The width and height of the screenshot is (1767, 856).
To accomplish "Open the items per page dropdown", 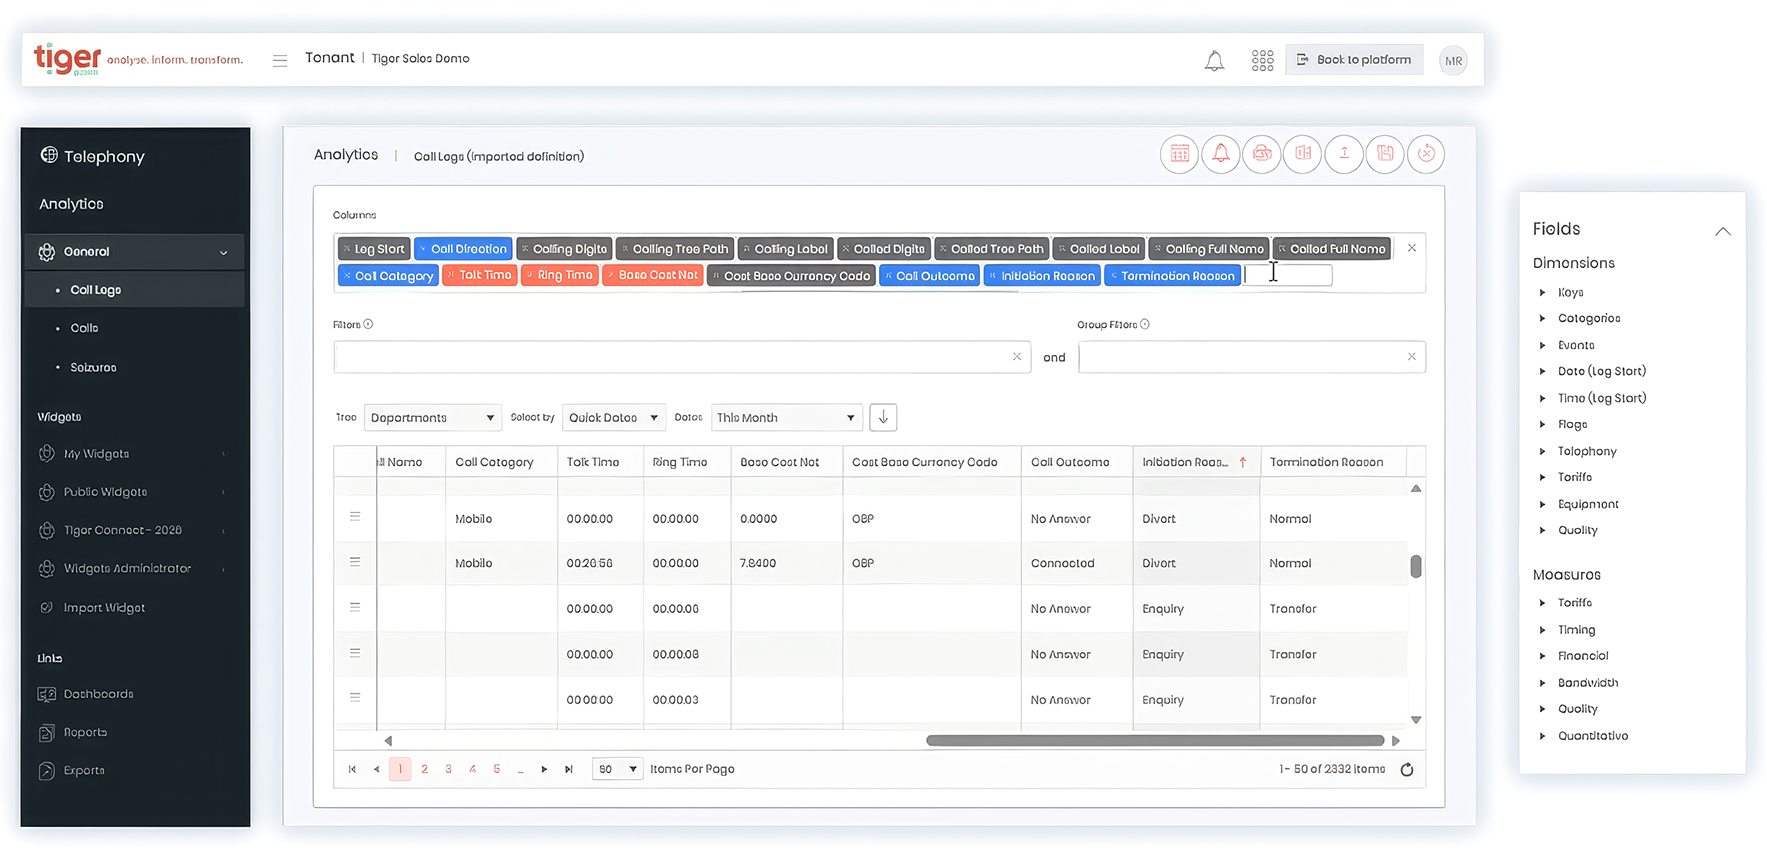I will coord(617,769).
